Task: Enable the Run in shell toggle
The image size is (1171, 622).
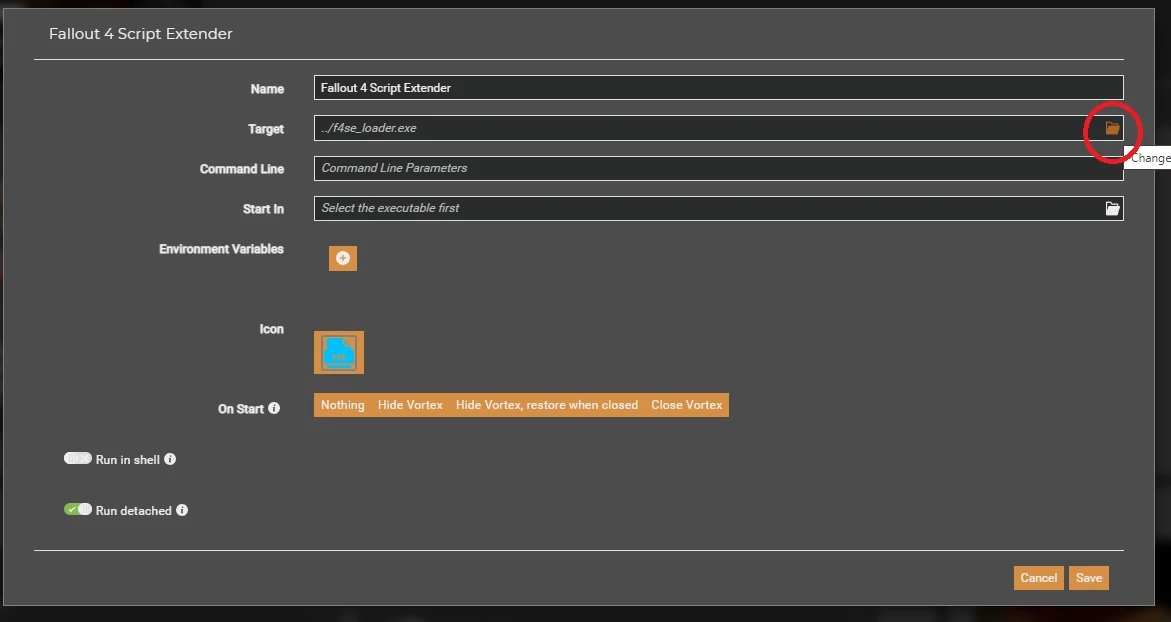Action: [78, 458]
